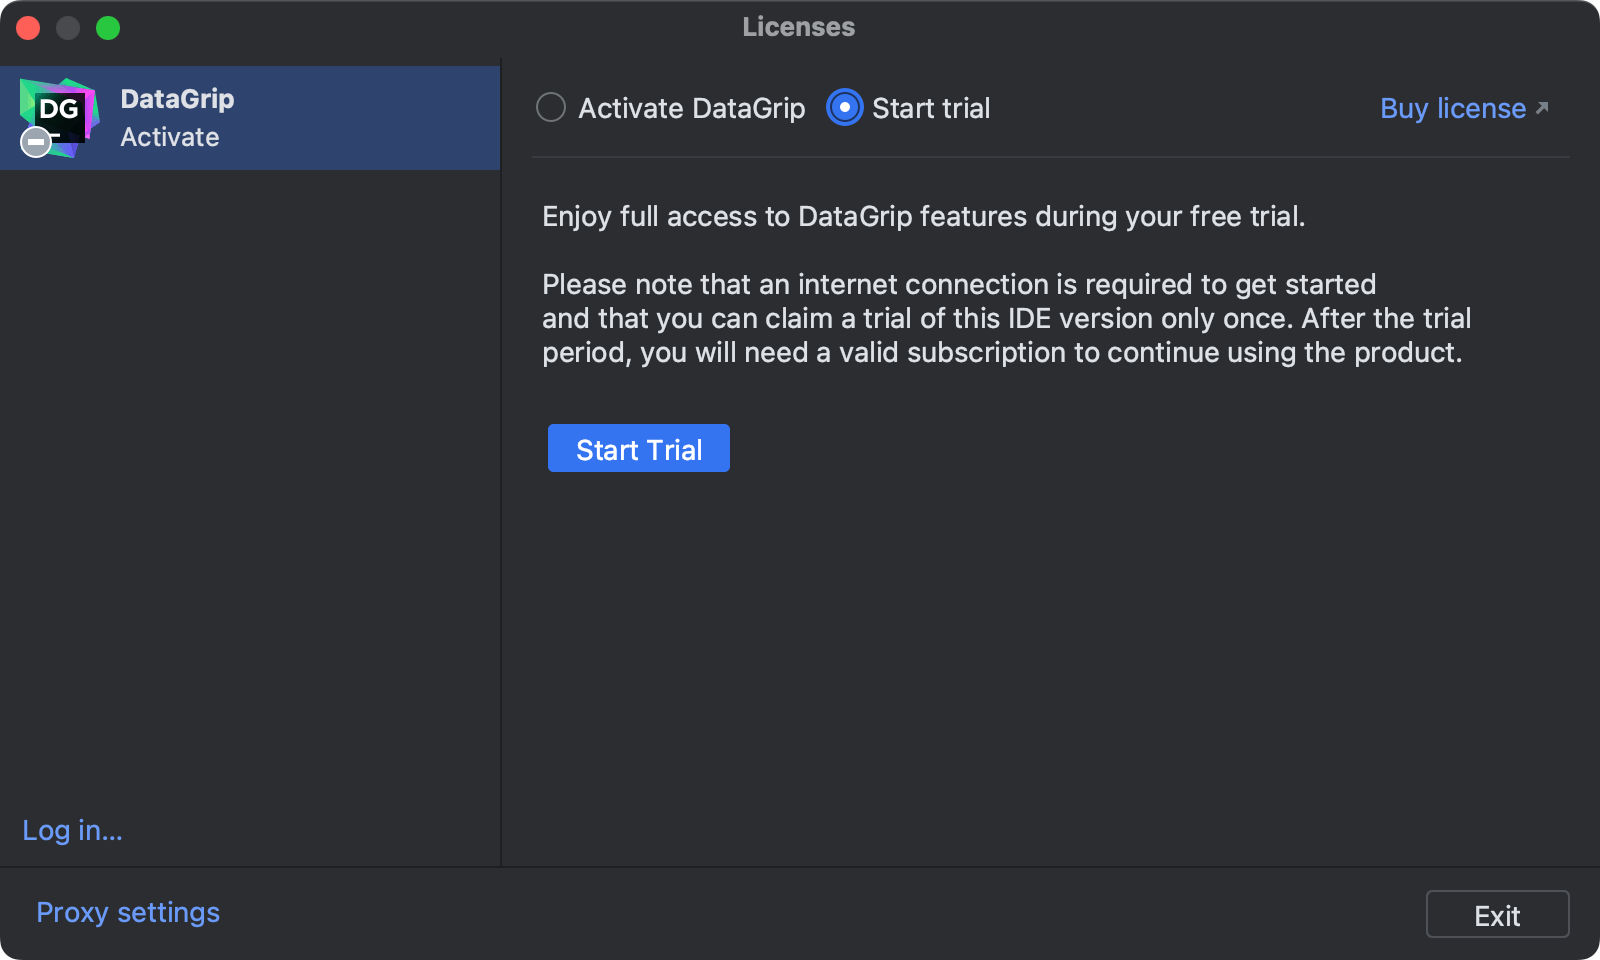Click the external link arrow beside Buy license
The height and width of the screenshot is (960, 1600).
tap(1541, 106)
